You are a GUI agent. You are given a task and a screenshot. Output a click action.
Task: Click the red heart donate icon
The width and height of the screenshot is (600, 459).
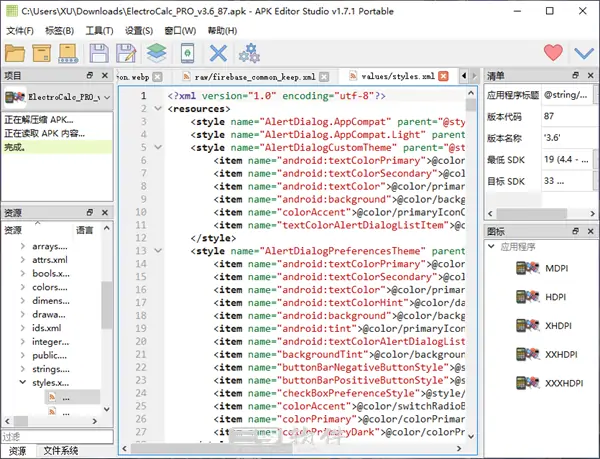click(553, 52)
